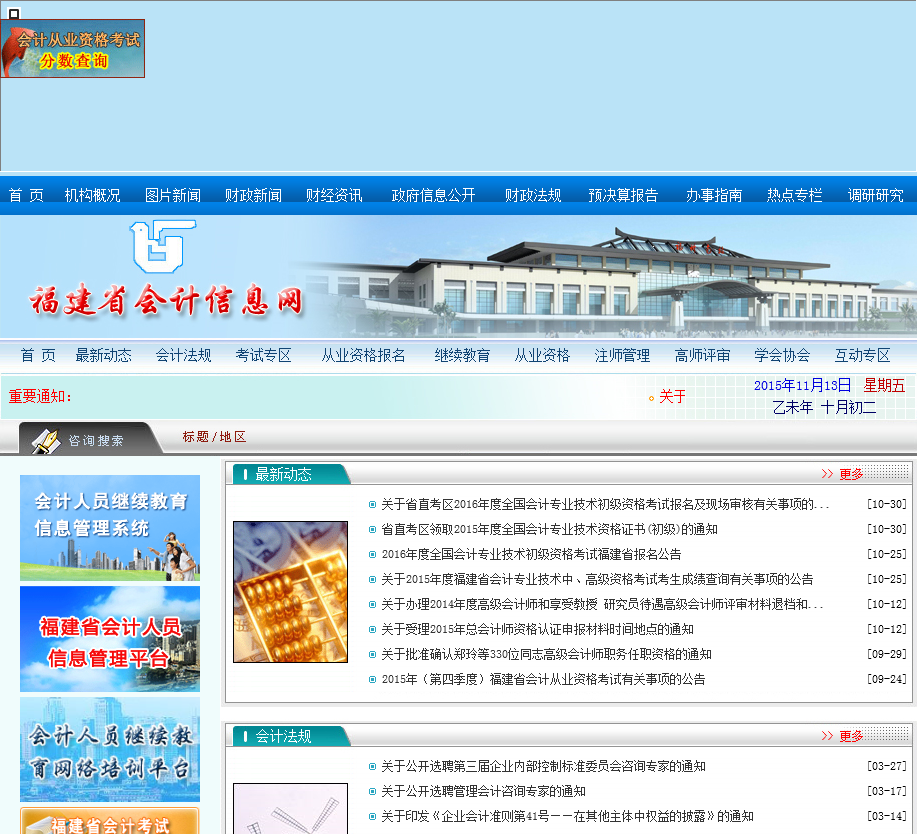Viewport: 917px width, 834px height.
Task: Select 财政法规 in the blue bar
Action: click(533, 195)
